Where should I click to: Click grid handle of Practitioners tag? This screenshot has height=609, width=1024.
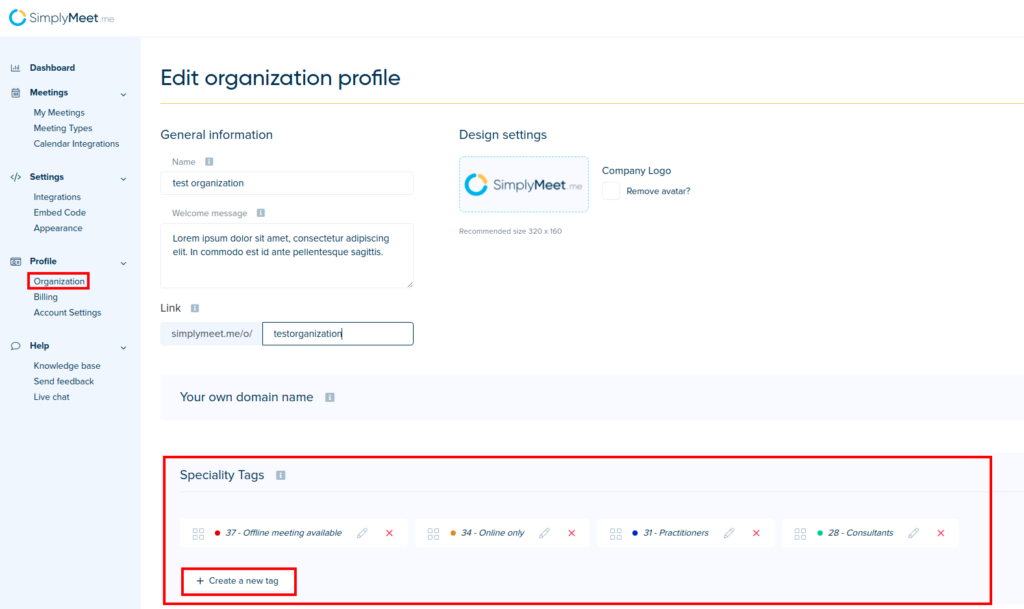(616, 534)
